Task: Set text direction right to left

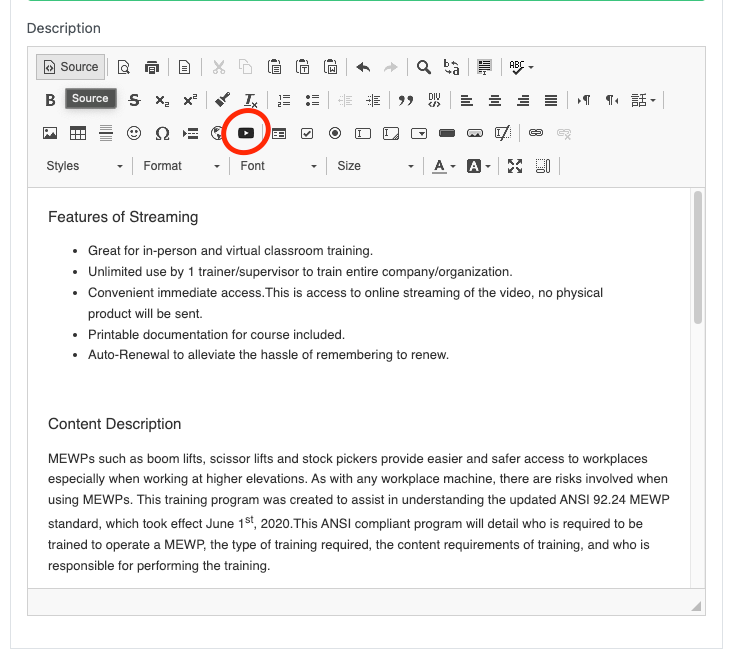Action: click(x=612, y=100)
